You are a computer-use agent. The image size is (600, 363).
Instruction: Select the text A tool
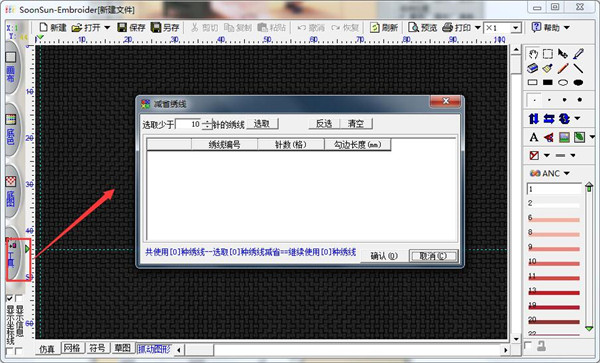pos(534,137)
